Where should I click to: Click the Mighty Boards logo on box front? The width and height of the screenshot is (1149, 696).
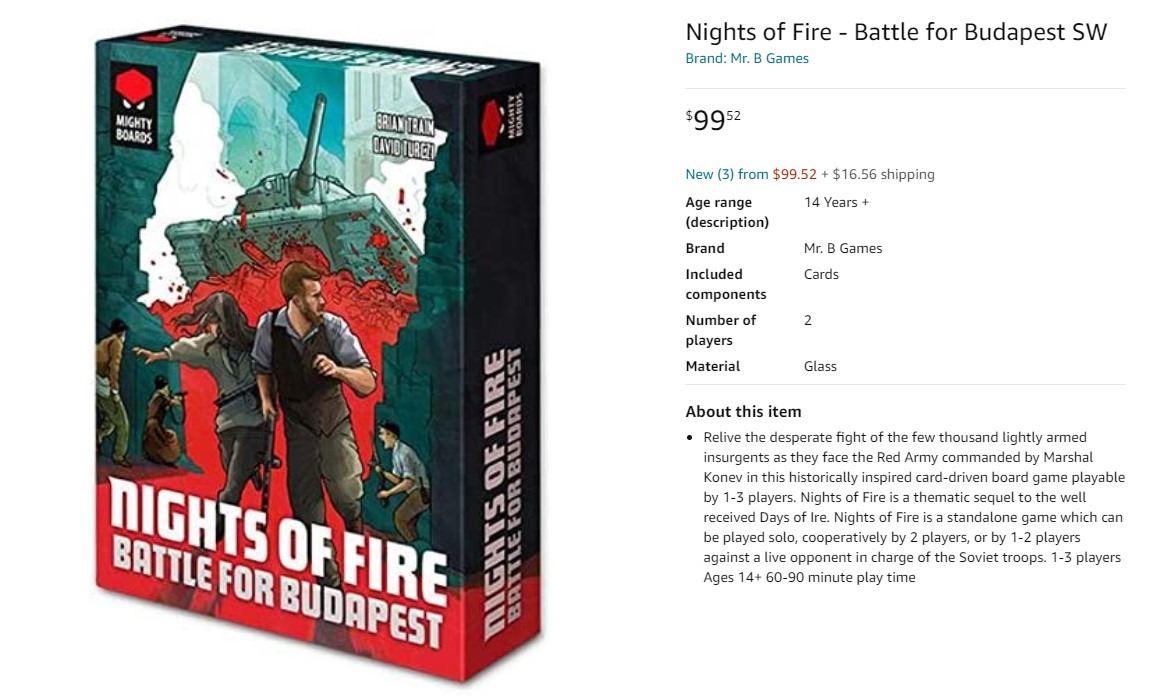pyautogui.click(x=134, y=106)
